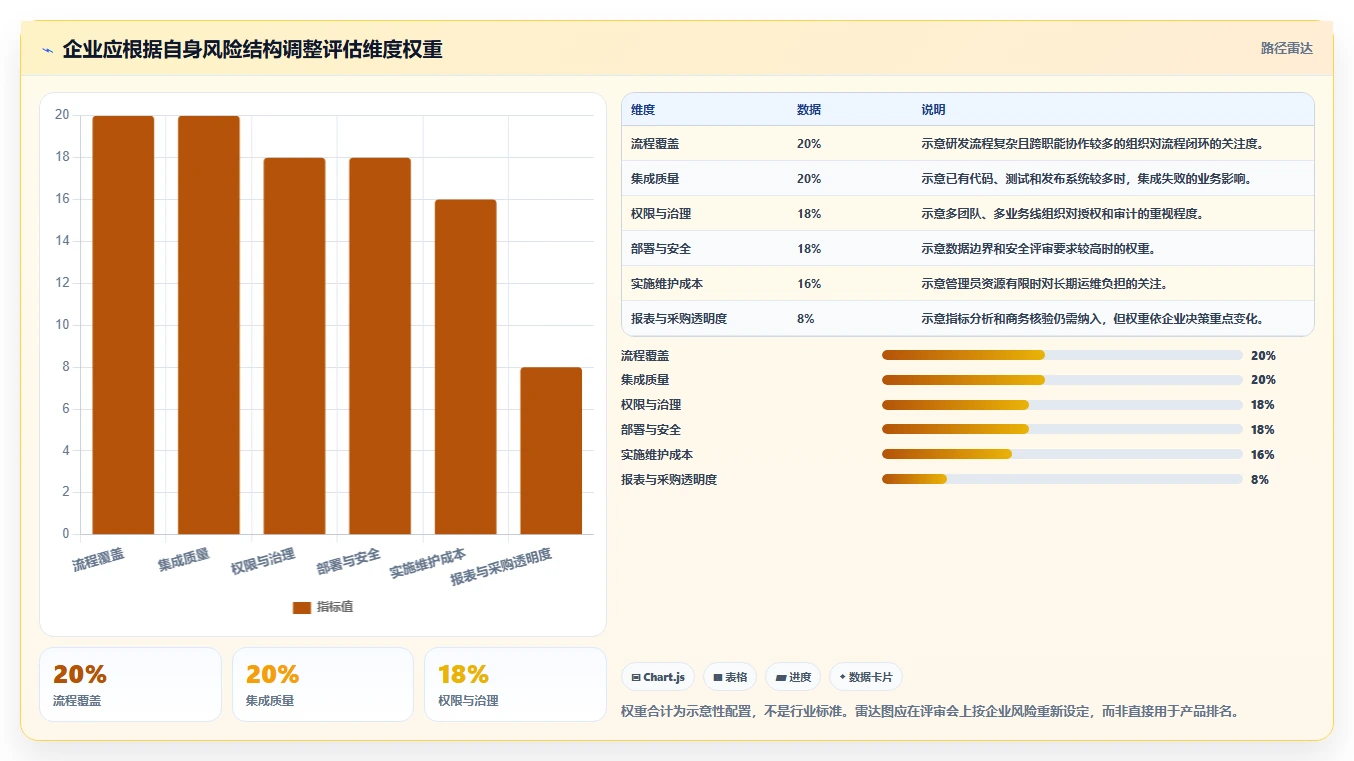This screenshot has height=761, width=1354.
Task: Open the 20% 流程覆盖 data card
Action: [x=130, y=684]
